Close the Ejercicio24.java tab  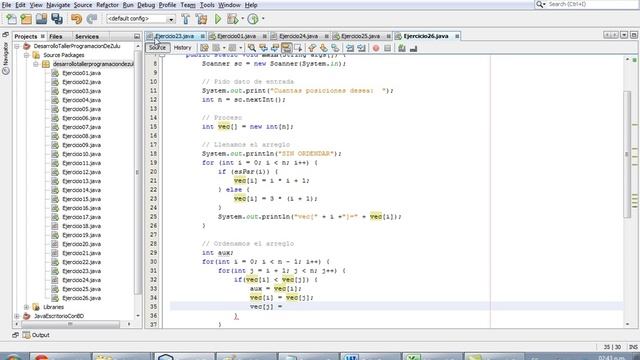326,36
